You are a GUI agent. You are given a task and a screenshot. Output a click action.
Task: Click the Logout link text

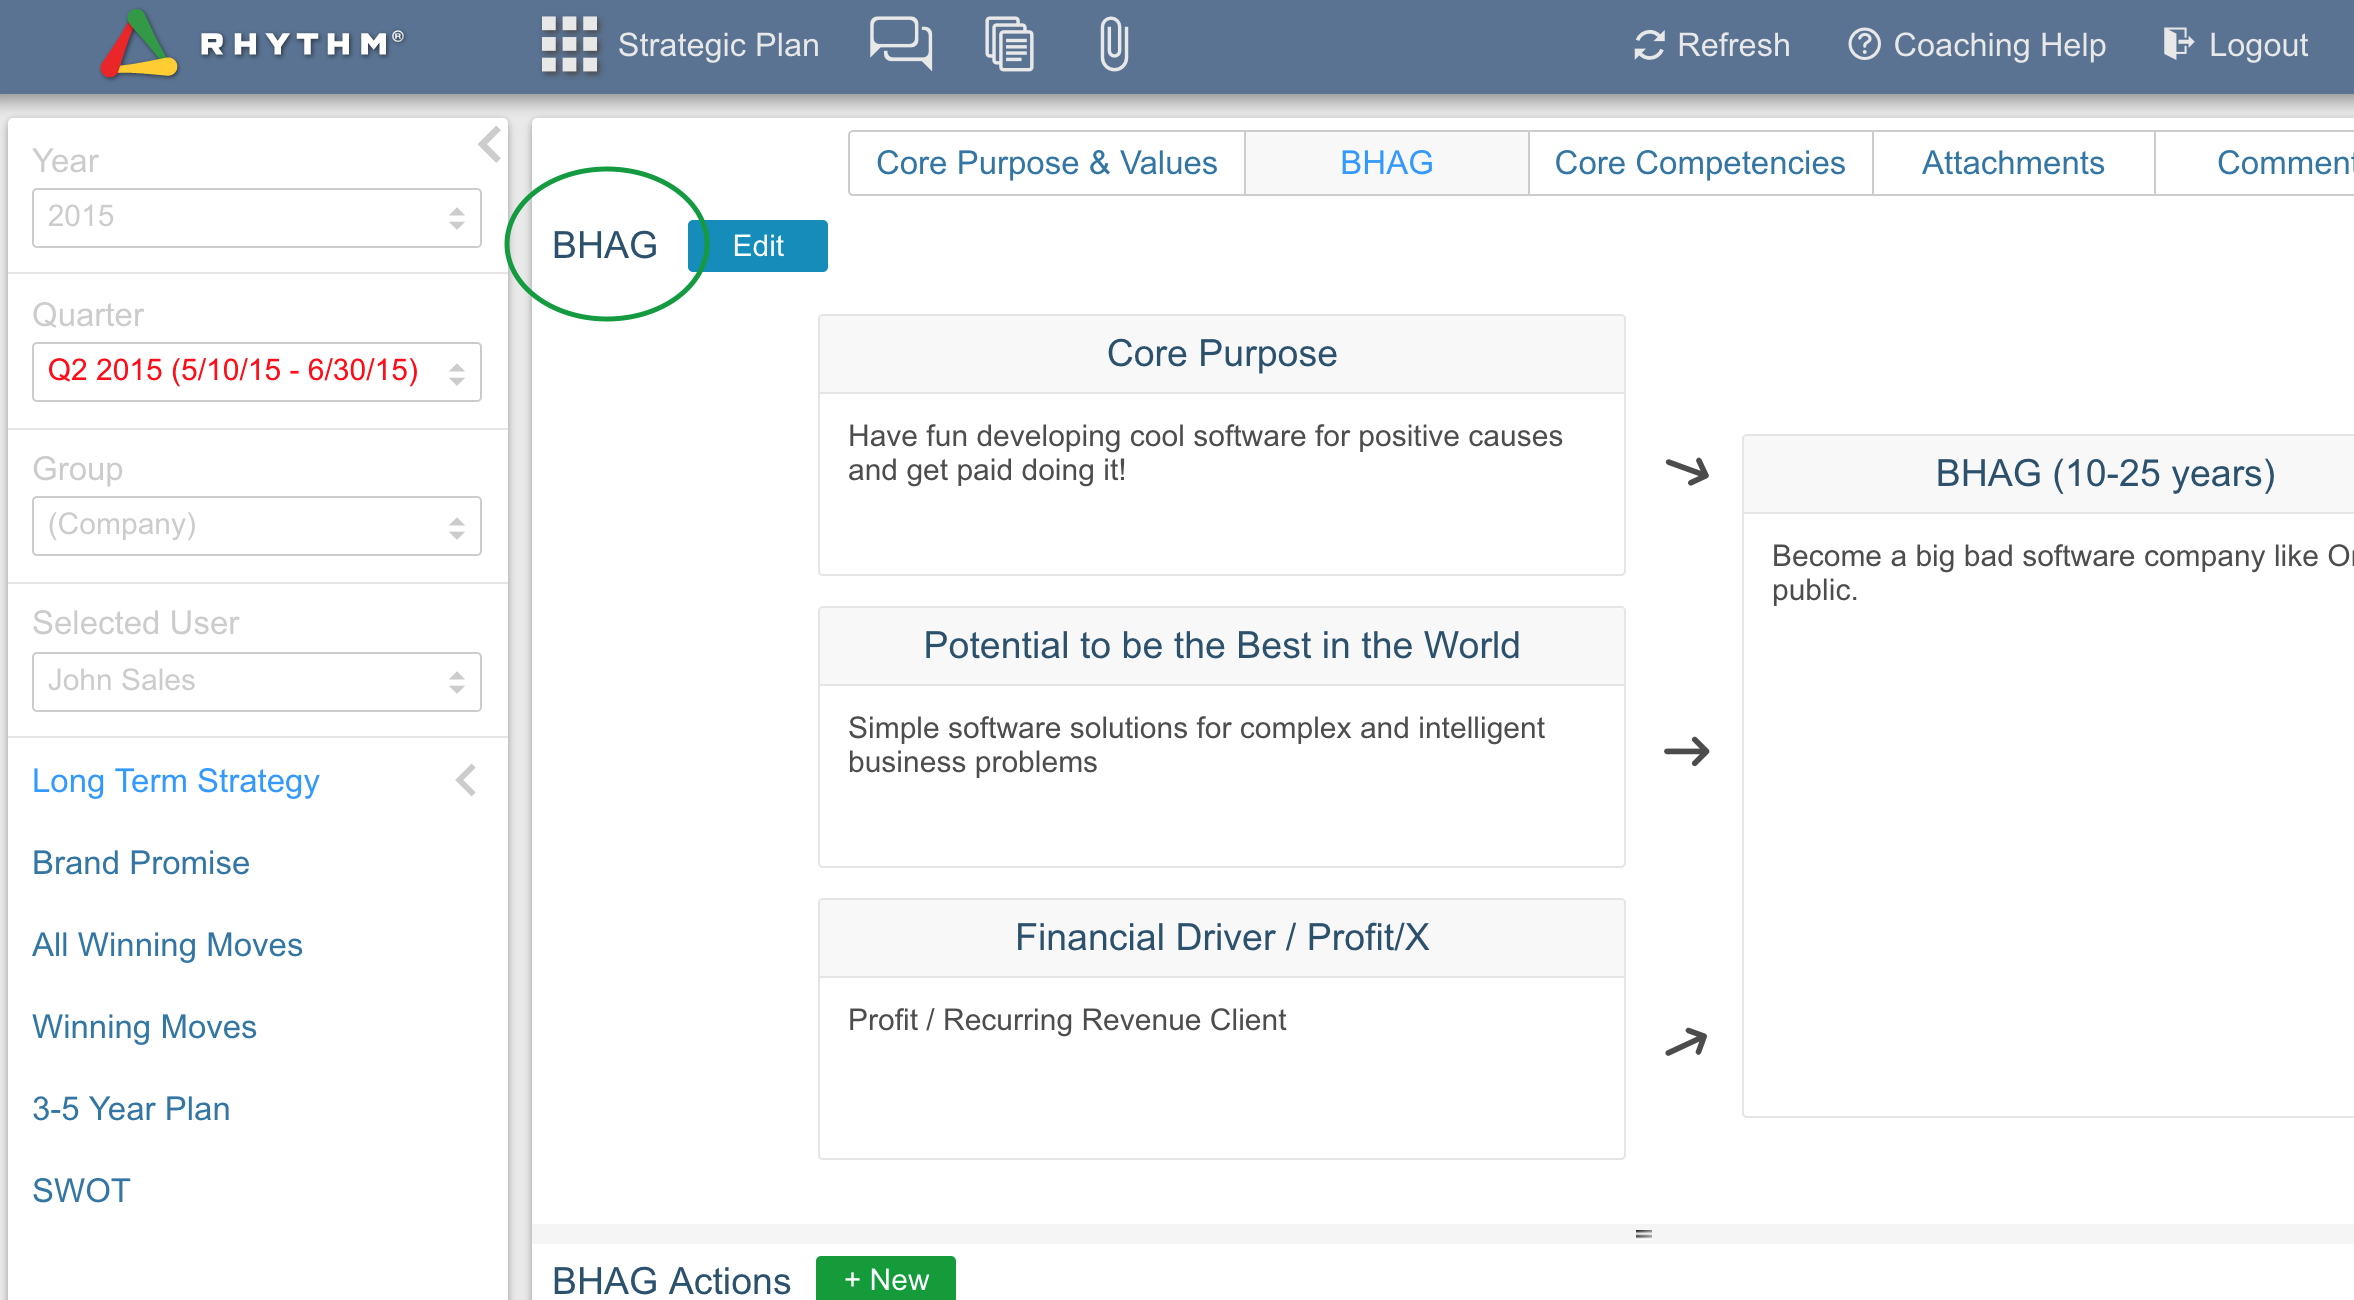click(x=2258, y=45)
